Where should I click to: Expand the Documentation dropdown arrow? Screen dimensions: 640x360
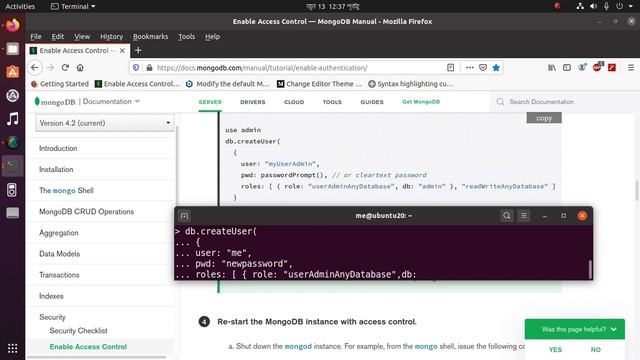point(137,101)
